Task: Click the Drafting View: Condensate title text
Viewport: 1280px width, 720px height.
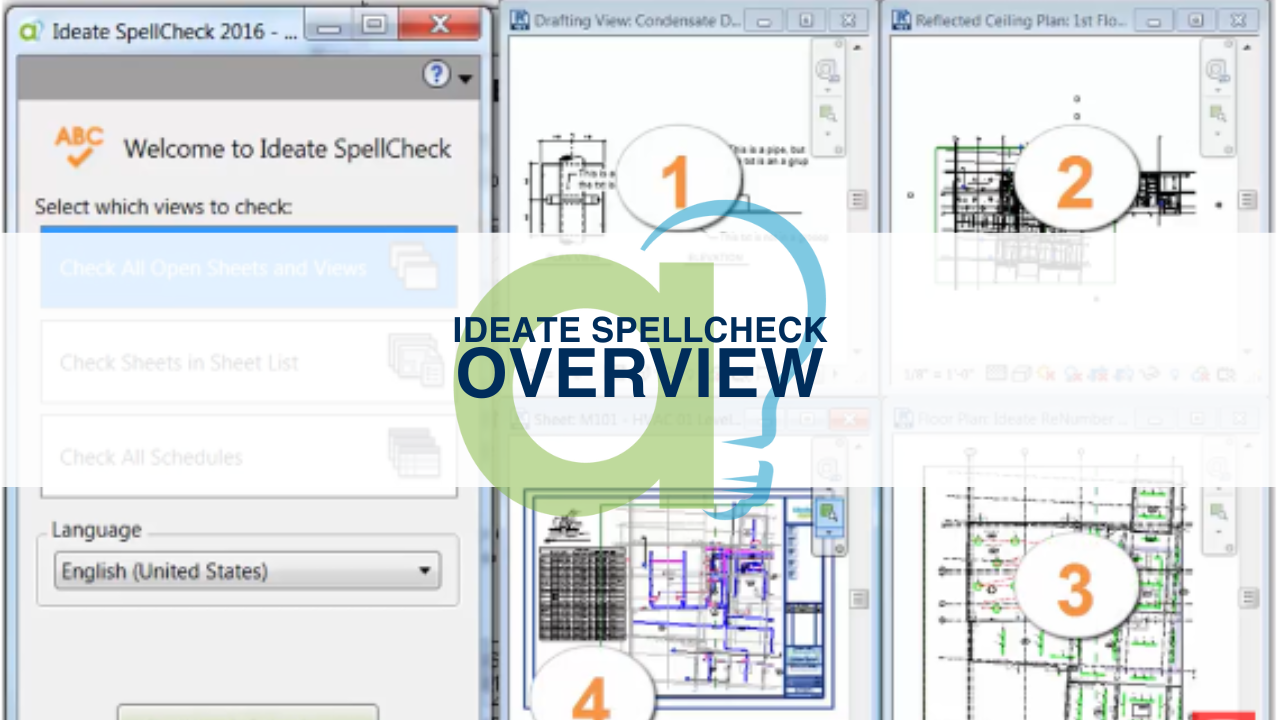Action: [638, 20]
